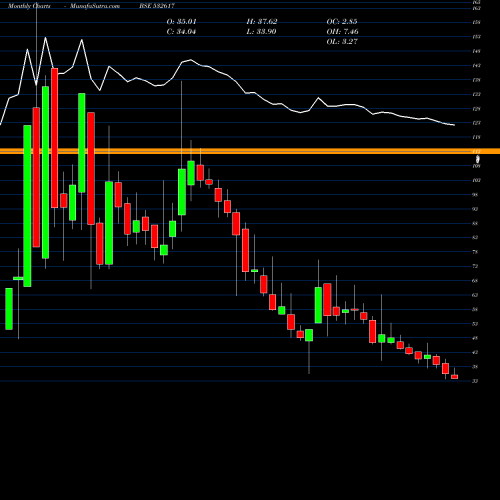The width and height of the screenshot is (500, 500).
Task: Click the '68' price axis label
Action: point(475,281)
